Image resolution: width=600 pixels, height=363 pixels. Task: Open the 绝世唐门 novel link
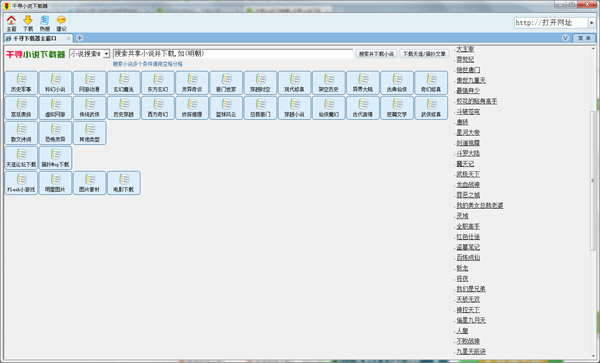click(x=468, y=70)
